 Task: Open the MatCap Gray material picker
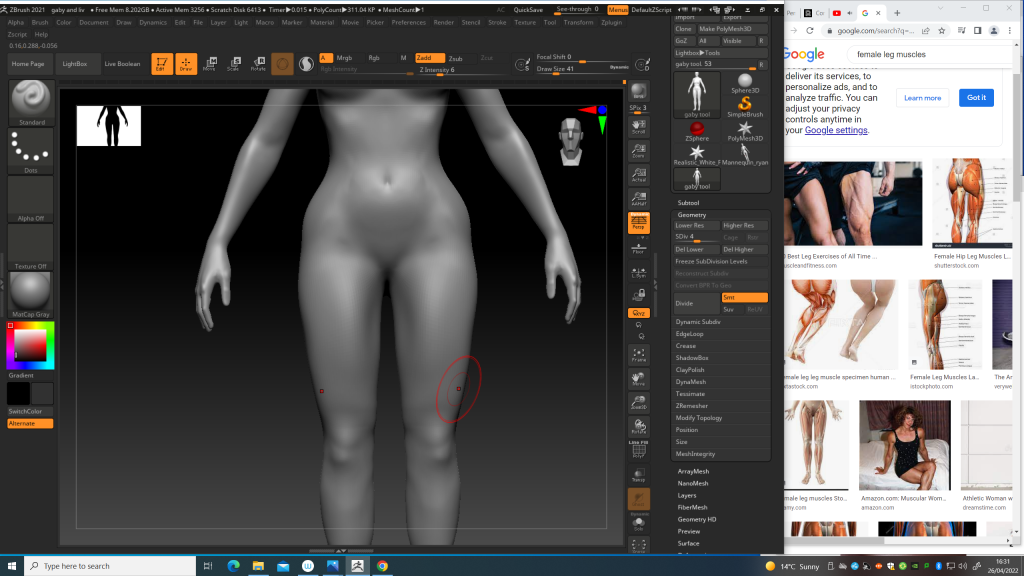(x=31, y=295)
